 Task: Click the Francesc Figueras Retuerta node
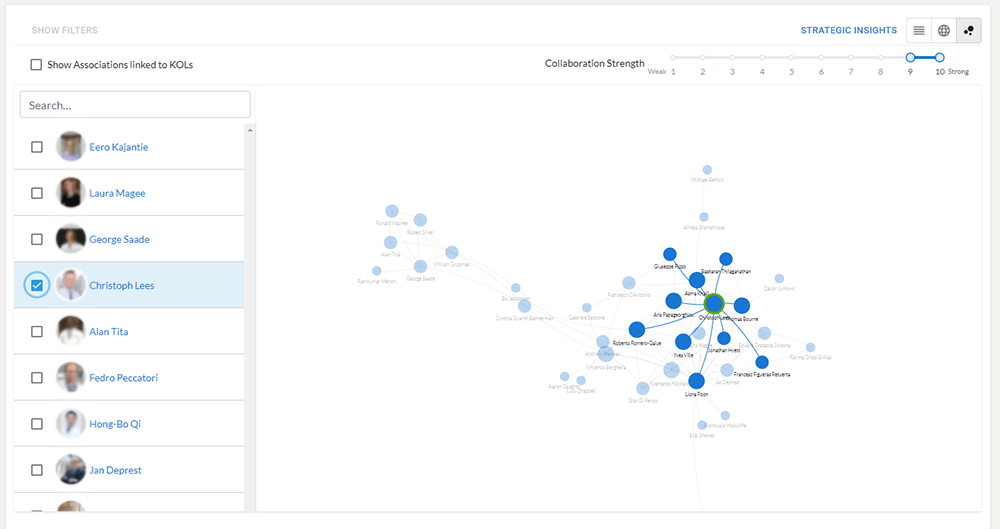[762, 362]
